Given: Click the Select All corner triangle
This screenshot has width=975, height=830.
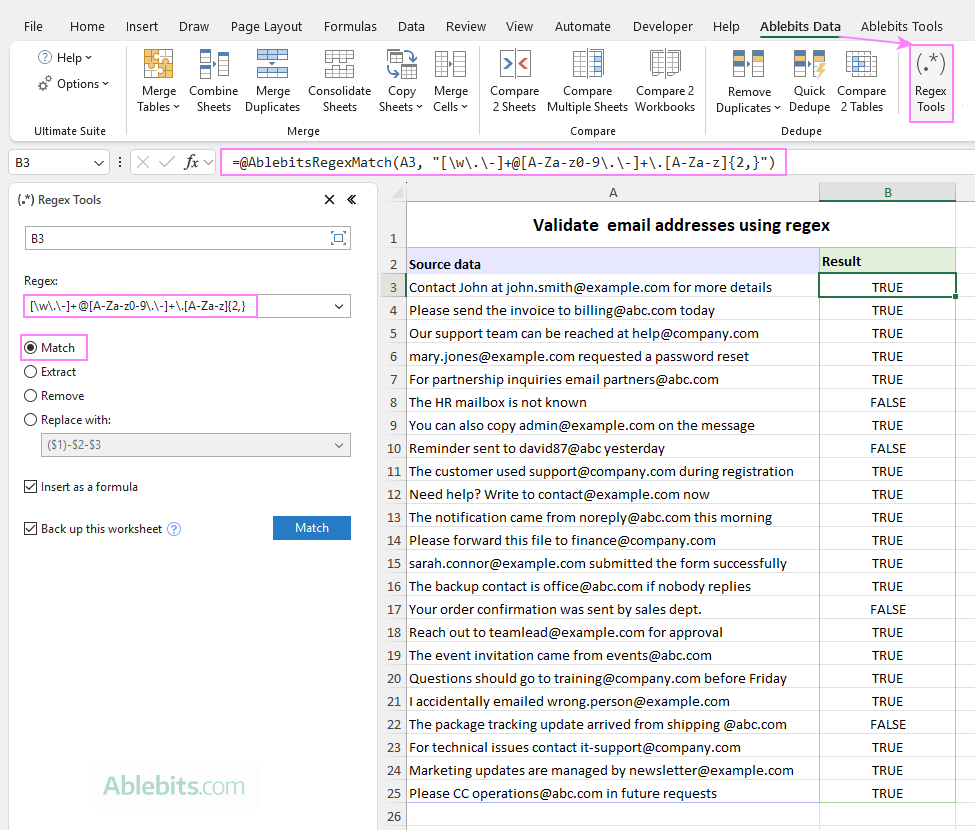Looking at the screenshot, I should tap(397, 193).
